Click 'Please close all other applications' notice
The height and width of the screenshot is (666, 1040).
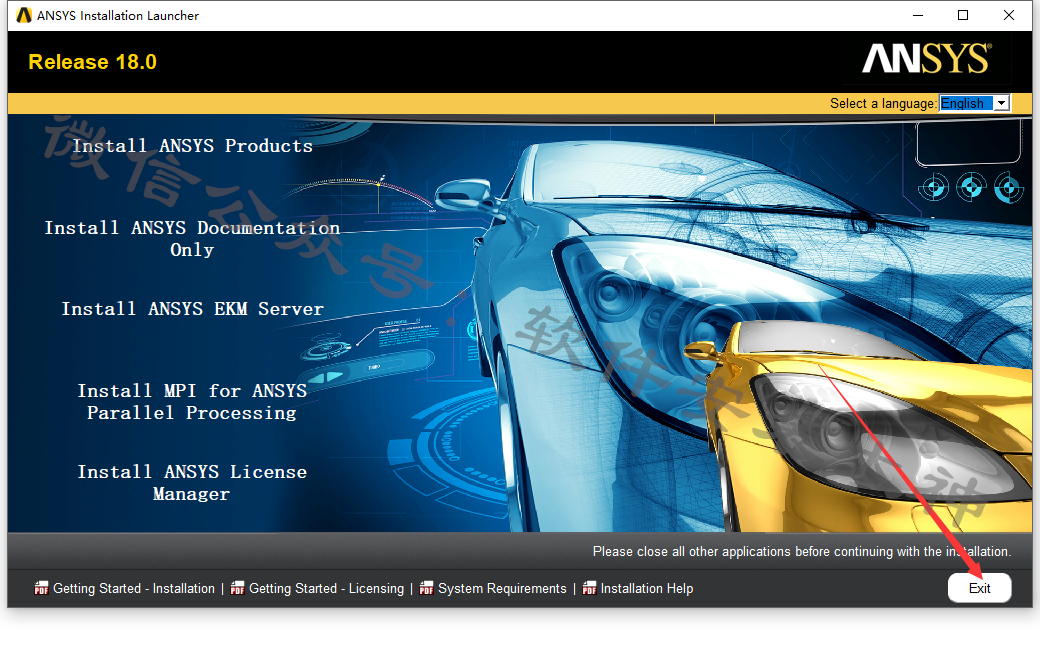(802, 552)
